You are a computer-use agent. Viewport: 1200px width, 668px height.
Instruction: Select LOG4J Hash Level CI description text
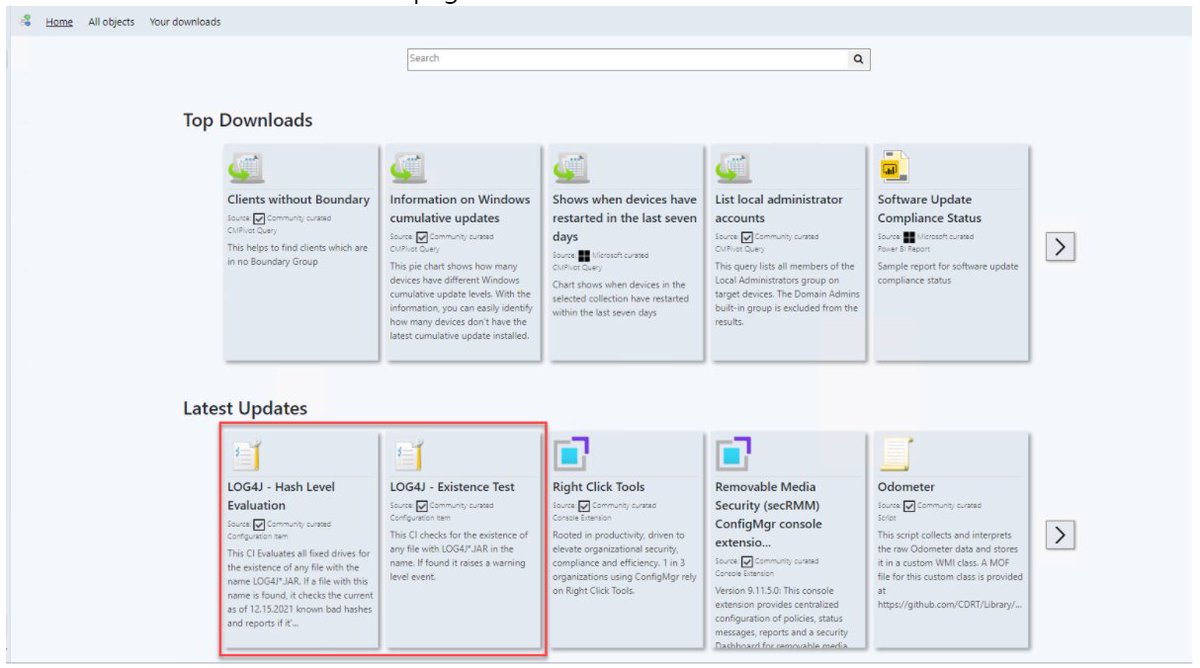point(300,588)
